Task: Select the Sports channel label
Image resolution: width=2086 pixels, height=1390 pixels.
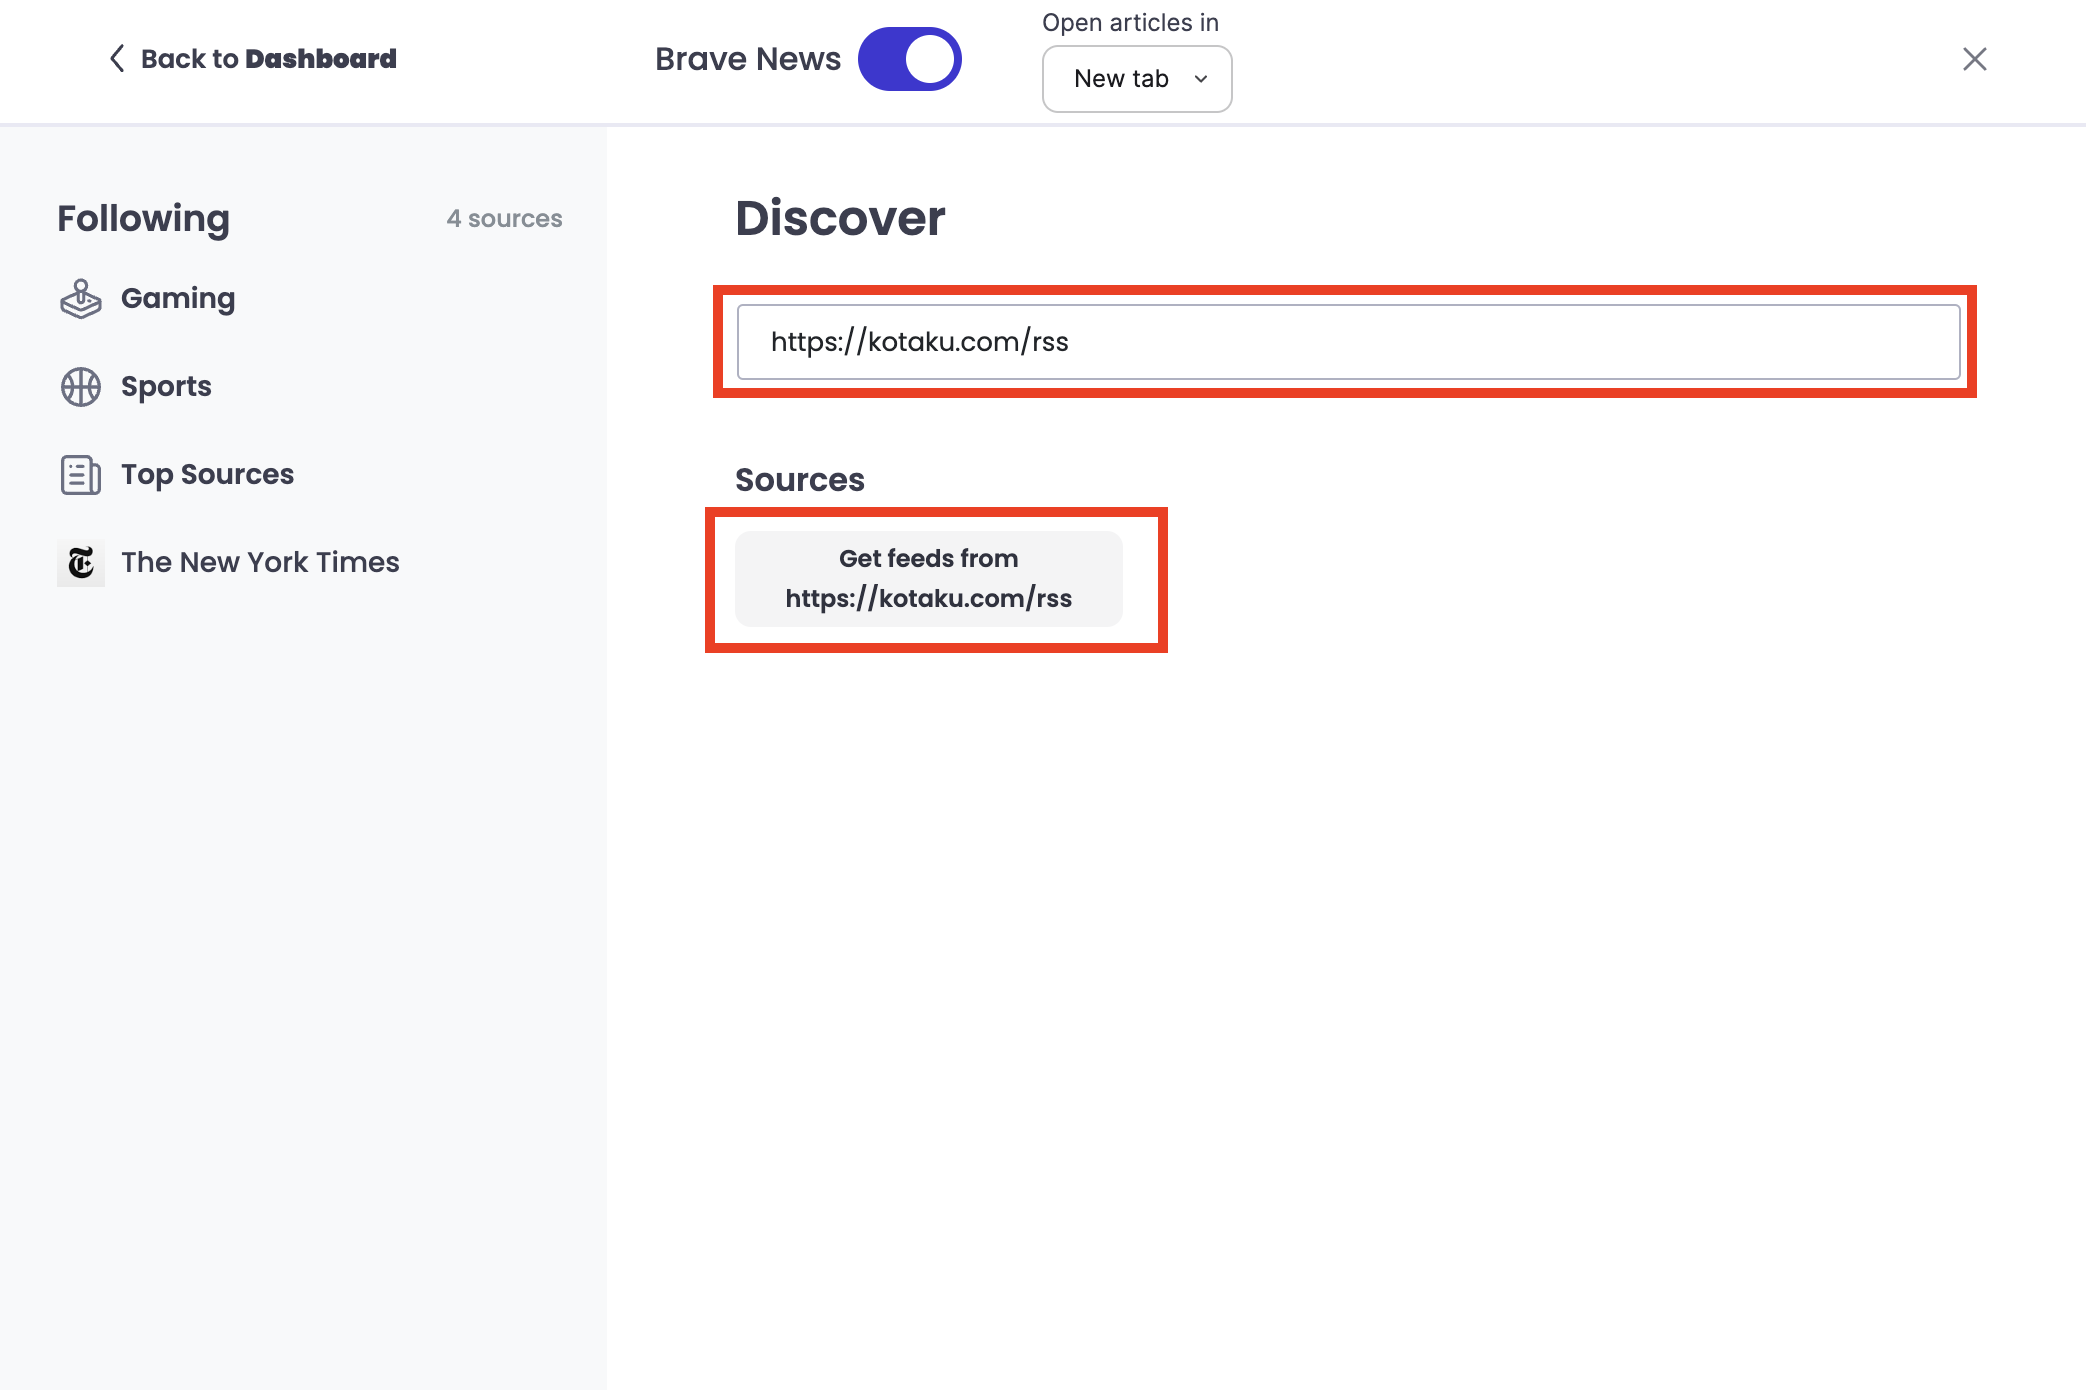Action: [x=166, y=387]
